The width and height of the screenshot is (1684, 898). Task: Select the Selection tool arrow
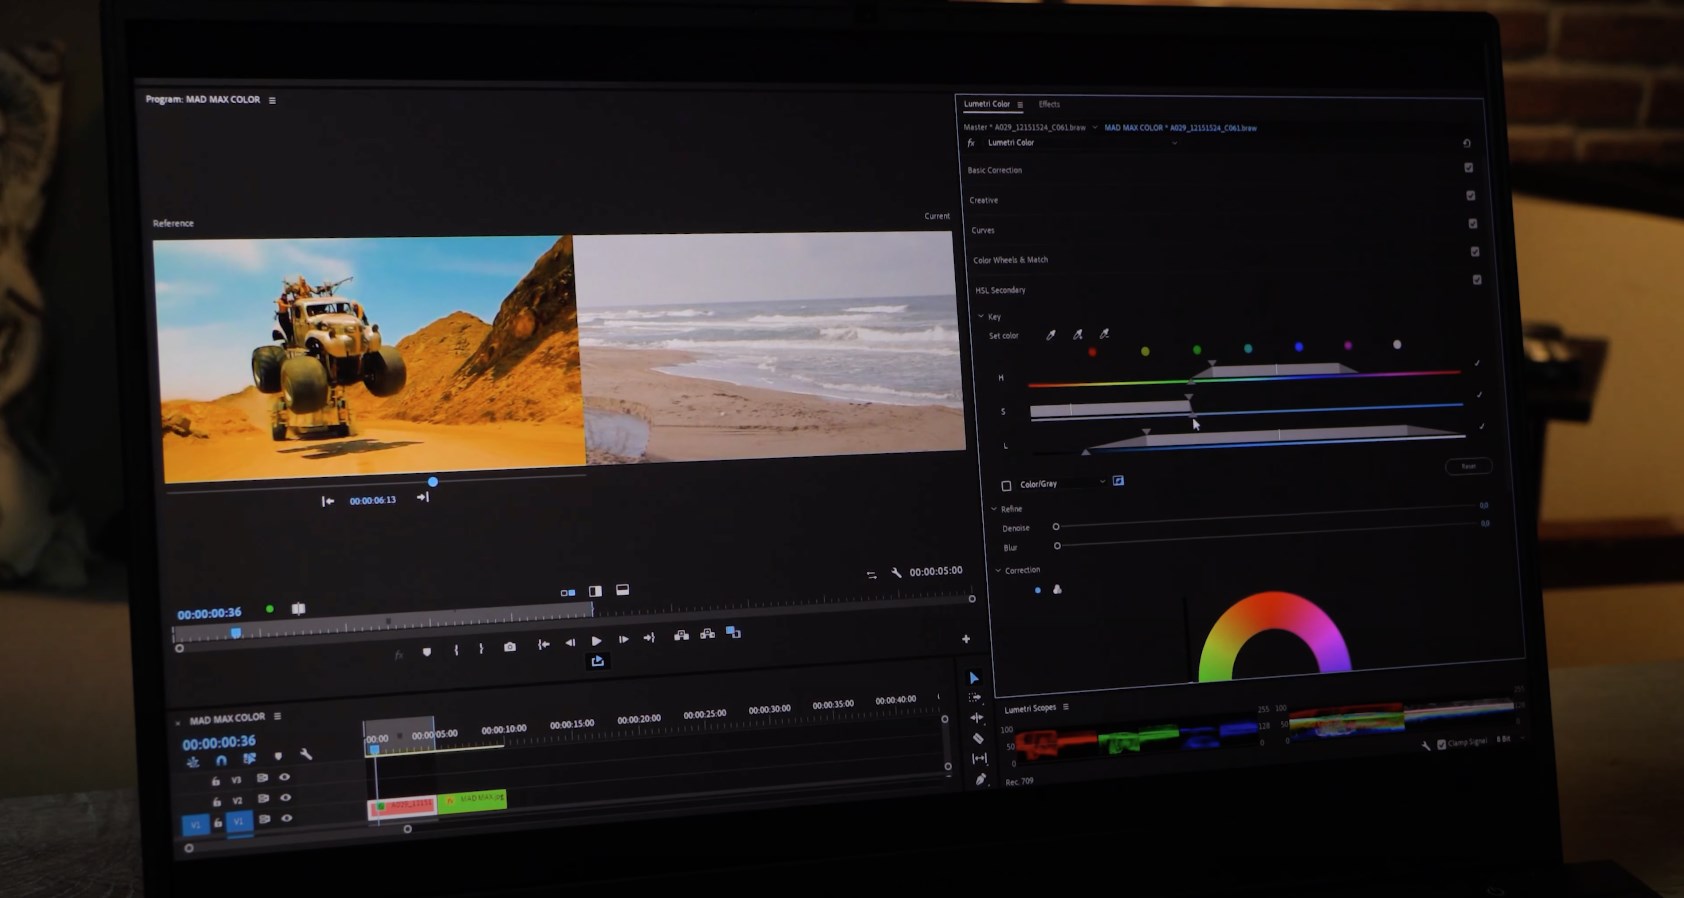pos(974,677)
